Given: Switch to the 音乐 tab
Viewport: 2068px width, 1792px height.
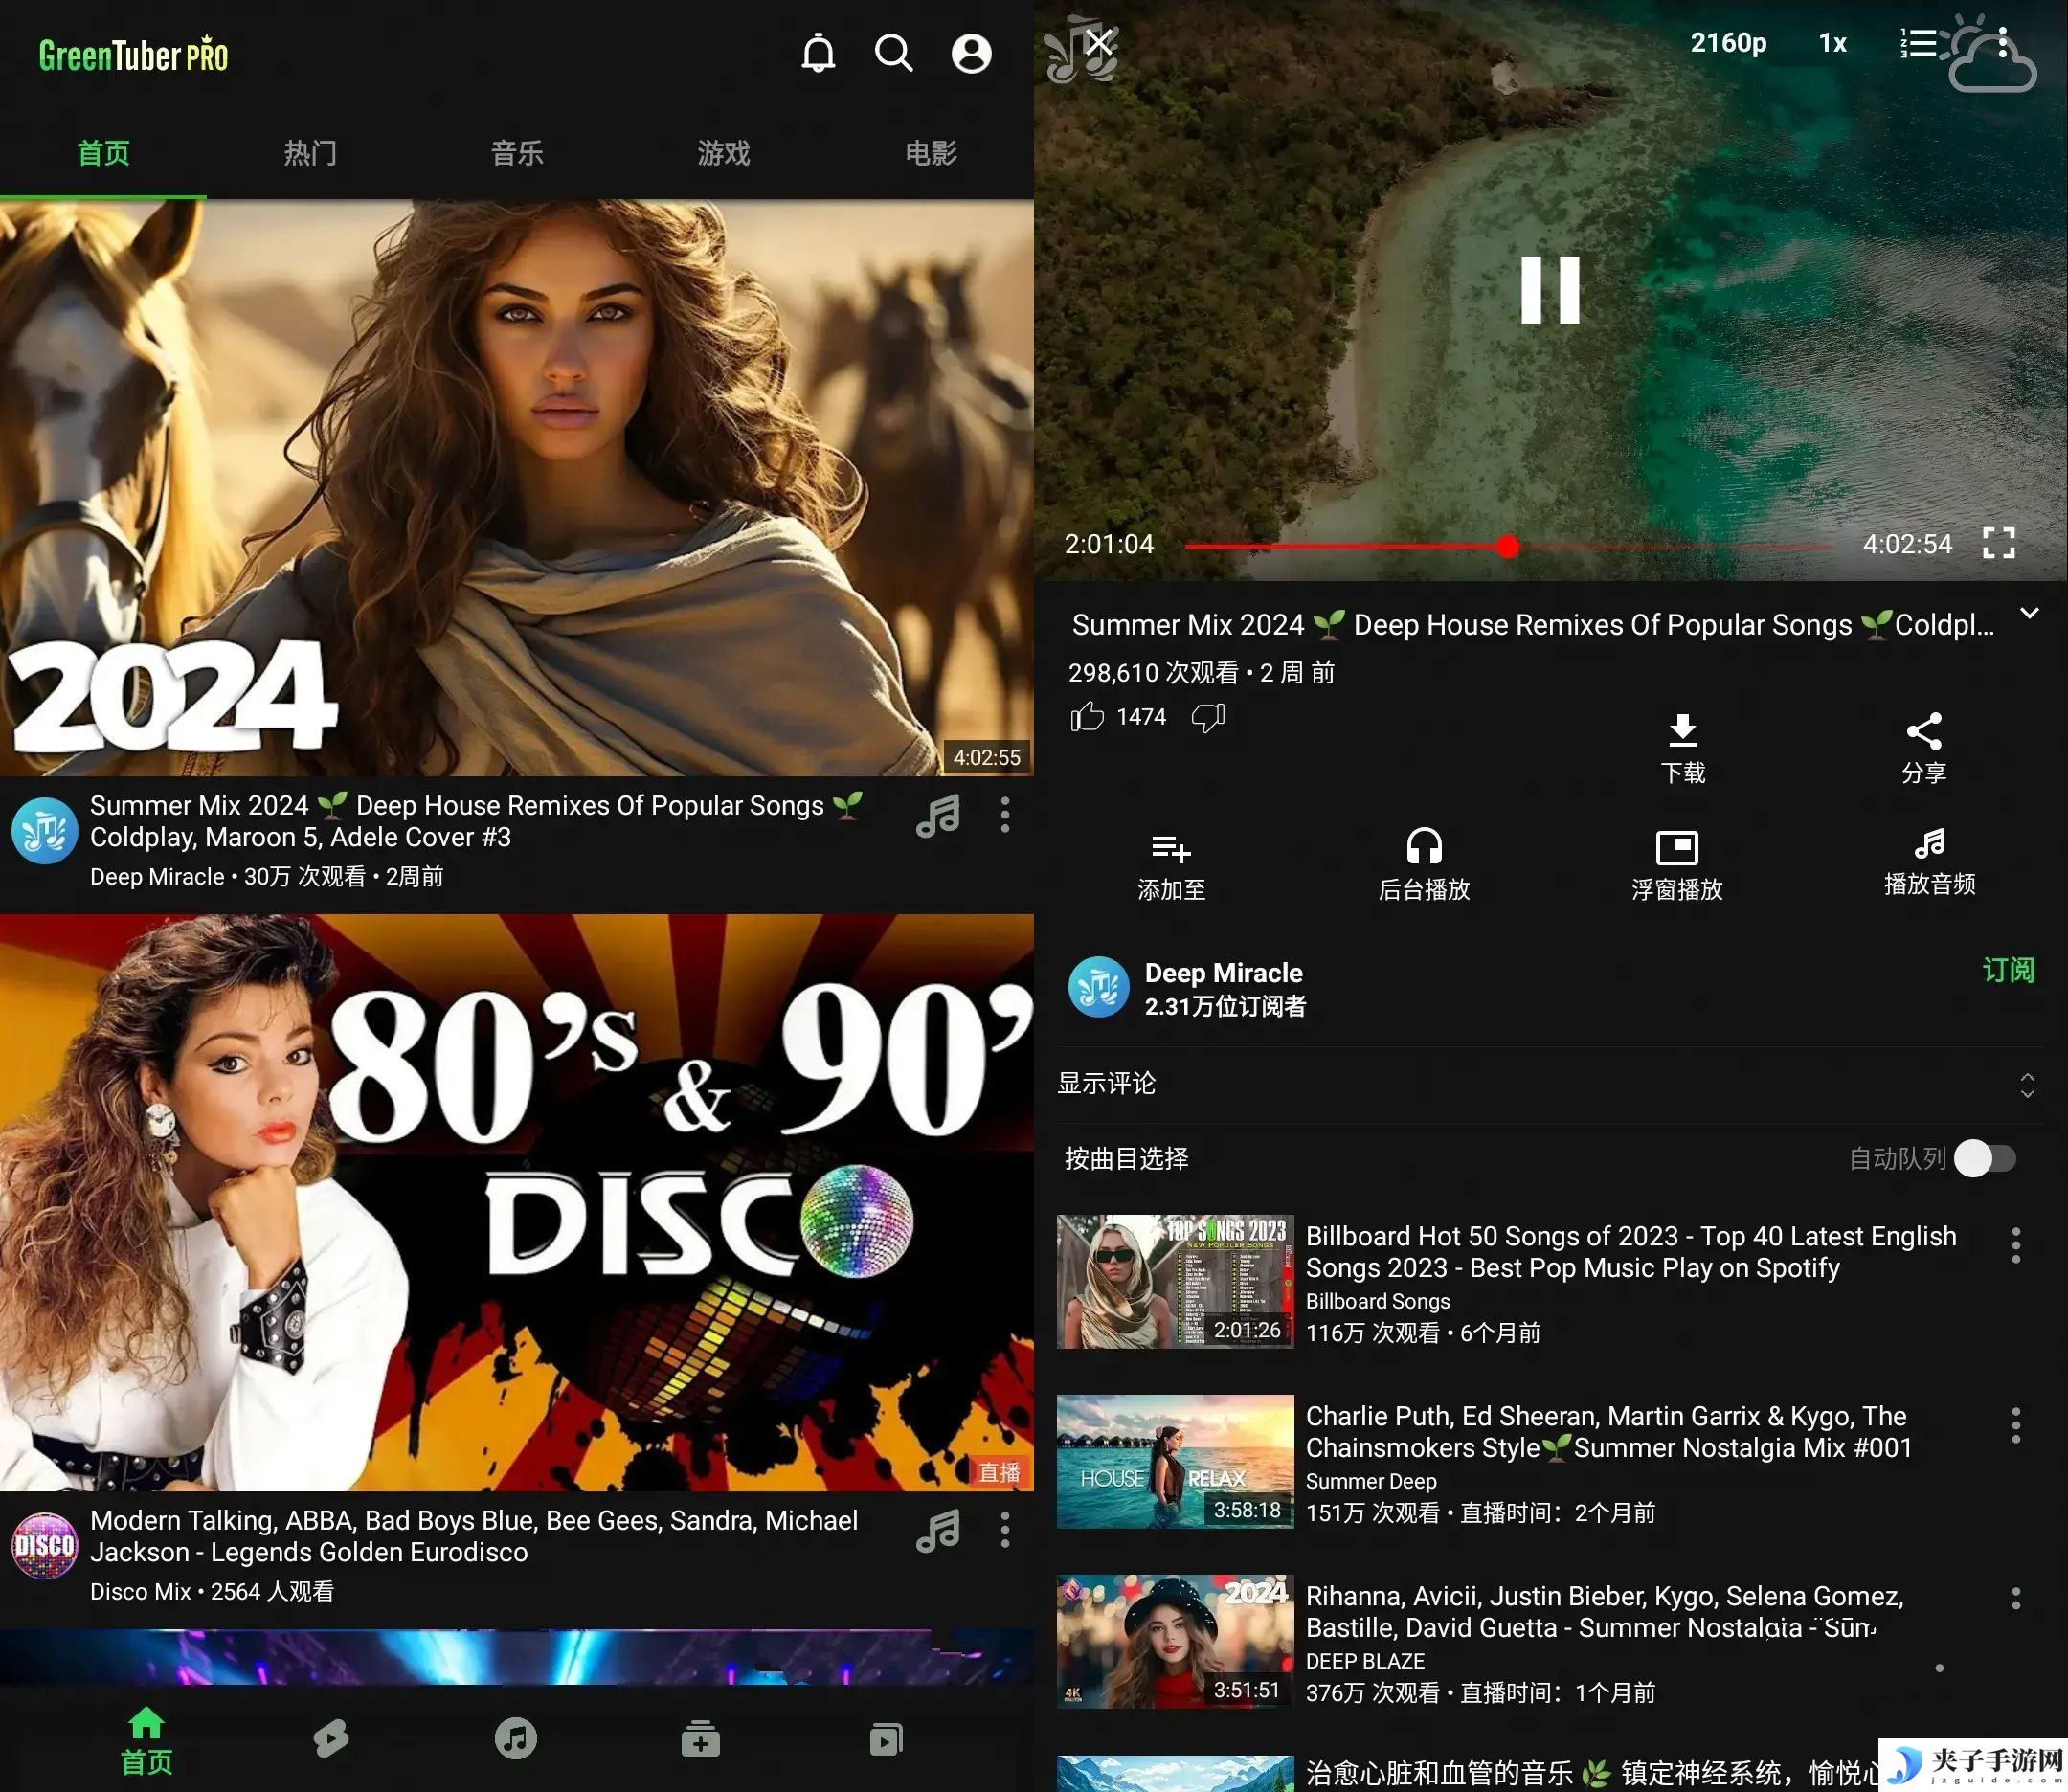Looking at the screenshot, I should point(517,153).
